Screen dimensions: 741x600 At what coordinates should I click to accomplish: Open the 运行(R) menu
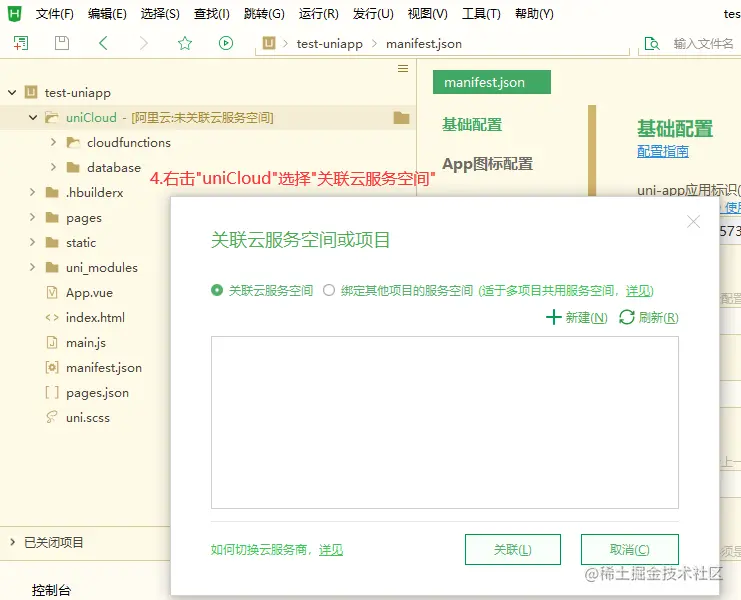pos(319,14)
